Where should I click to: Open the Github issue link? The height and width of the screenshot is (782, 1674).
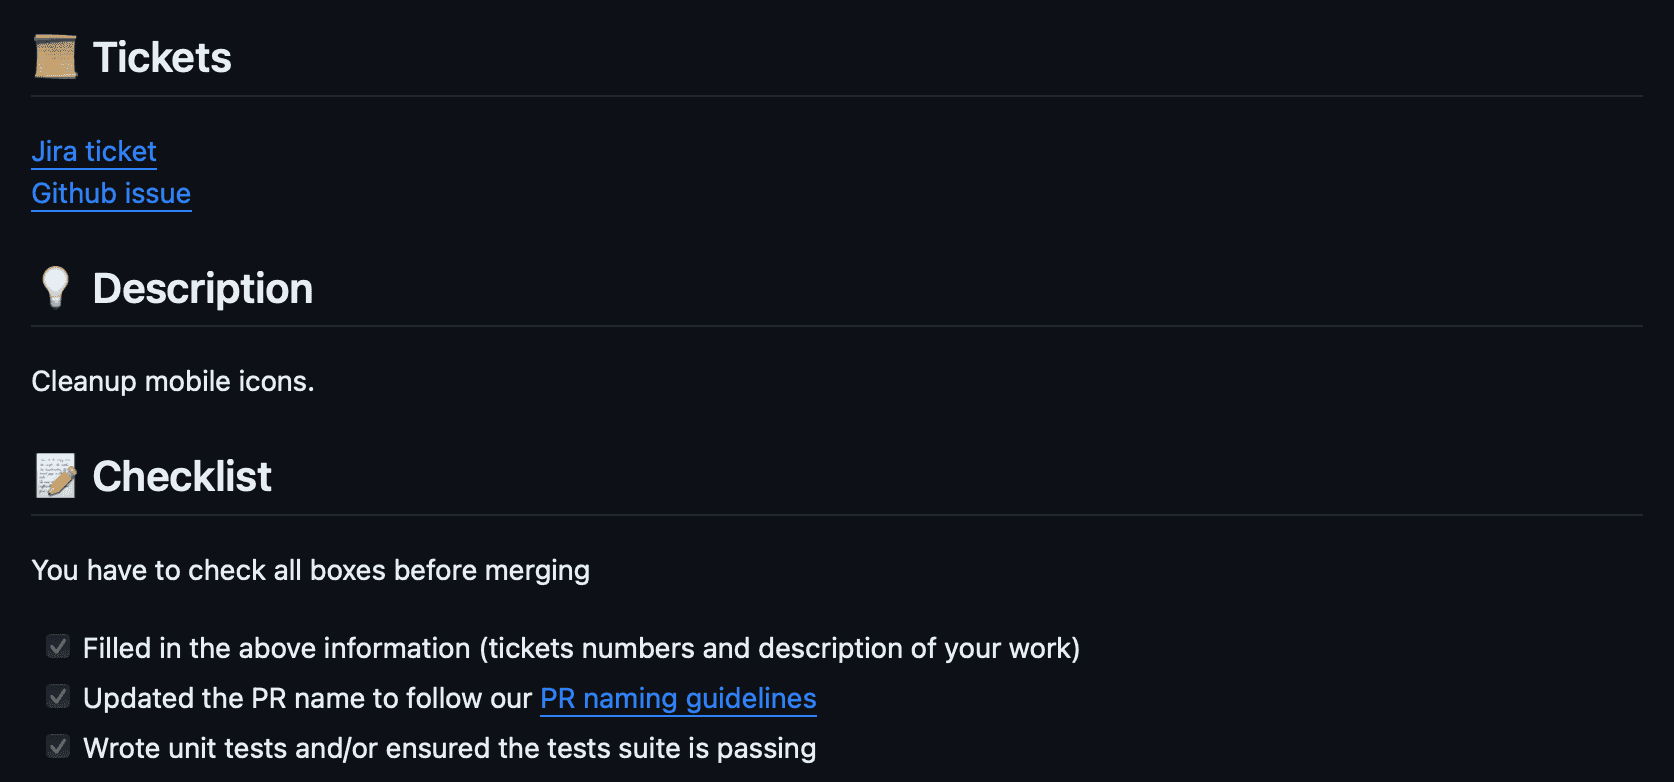[x=111, y=193]
